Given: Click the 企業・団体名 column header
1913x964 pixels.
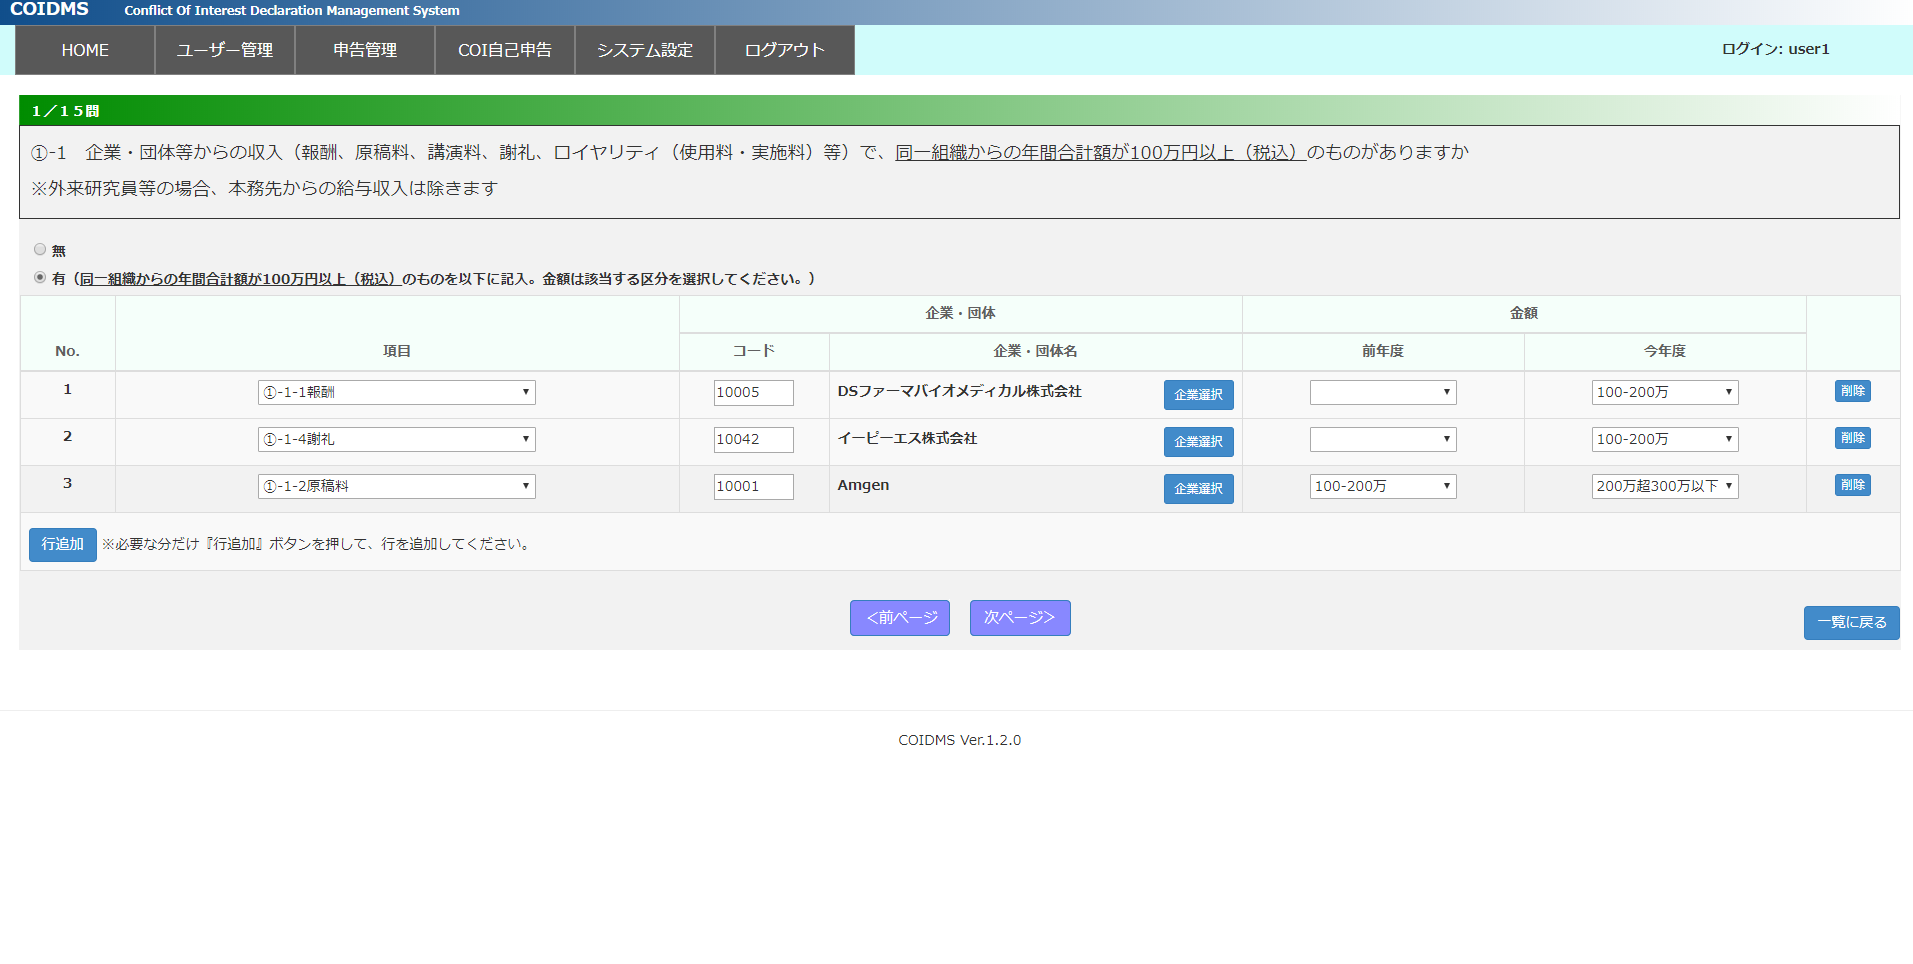Looking at the screenshot, I should coord(1035,351).
